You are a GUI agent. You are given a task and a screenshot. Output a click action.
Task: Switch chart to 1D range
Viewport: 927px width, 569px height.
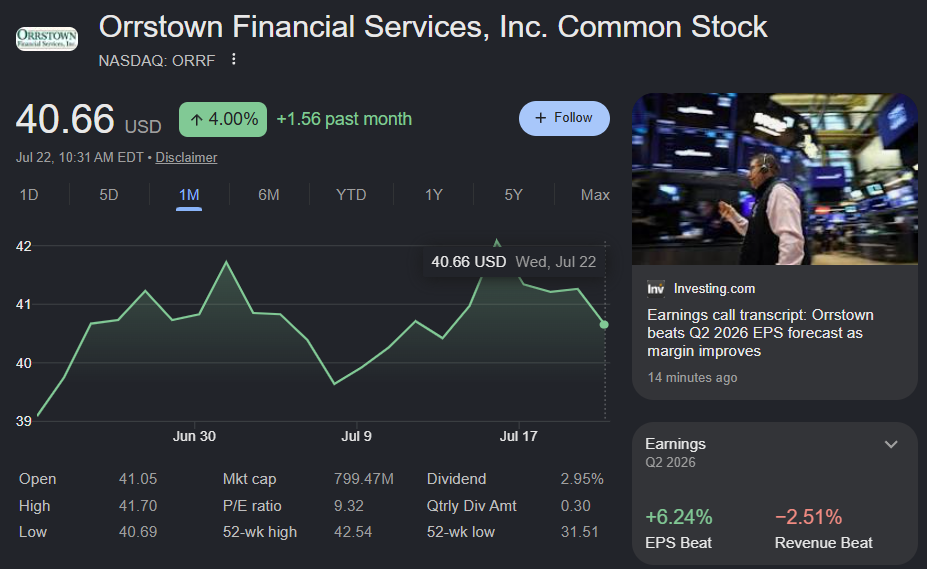(x=29, y=195)
